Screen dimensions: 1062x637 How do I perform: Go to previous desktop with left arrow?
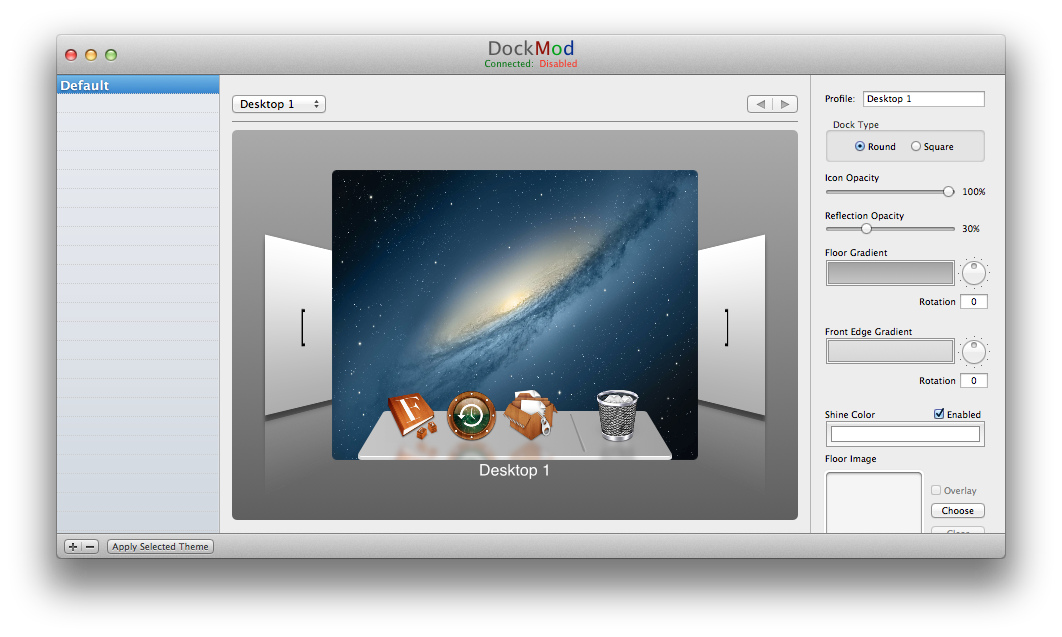[760, 104]
